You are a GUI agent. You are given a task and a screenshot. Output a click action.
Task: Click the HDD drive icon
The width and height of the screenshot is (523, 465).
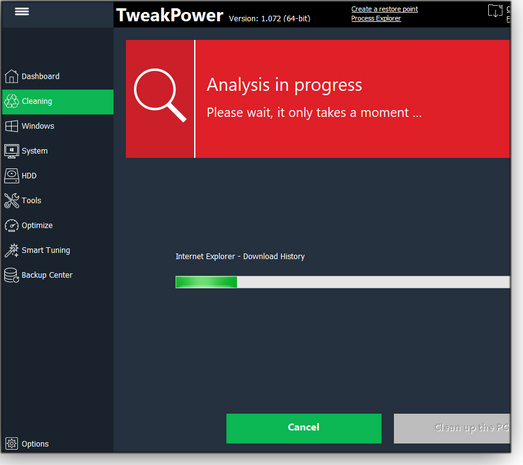pyautogui.click(x=11, y=176)
